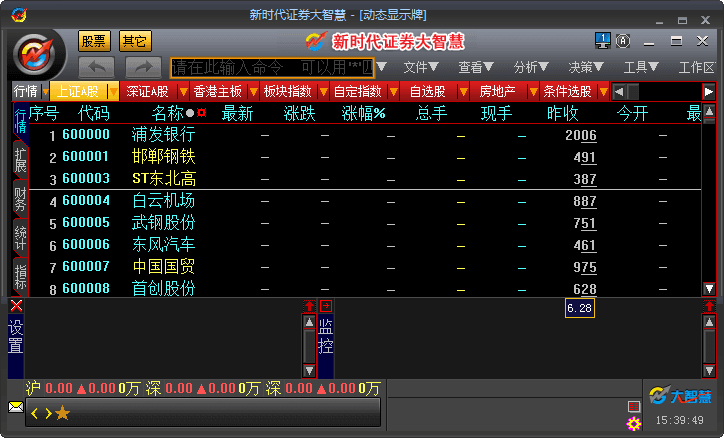Open the 决策 menu

(x=586, y=67)
